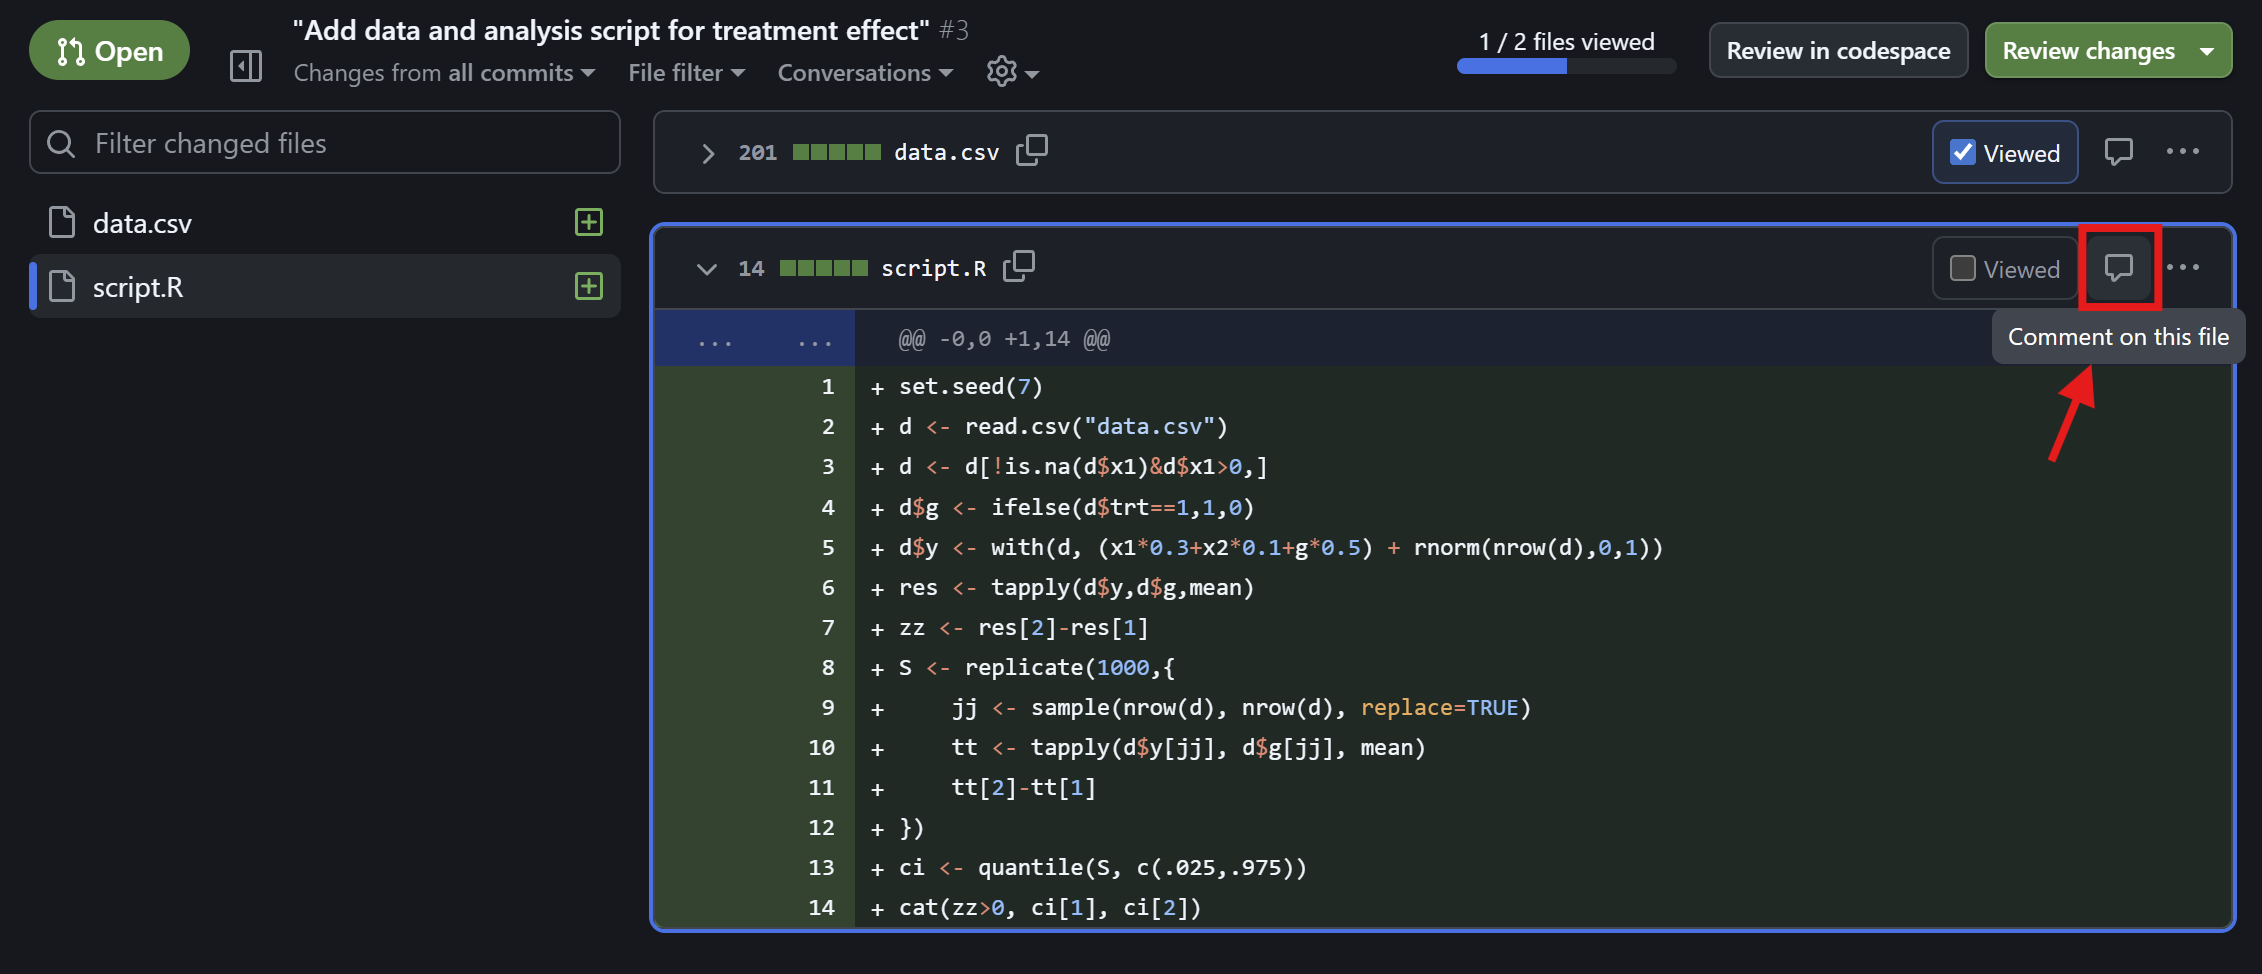Focus the Filter changed files field
This screenshot has width=2262, height=974.
[340, 143]
